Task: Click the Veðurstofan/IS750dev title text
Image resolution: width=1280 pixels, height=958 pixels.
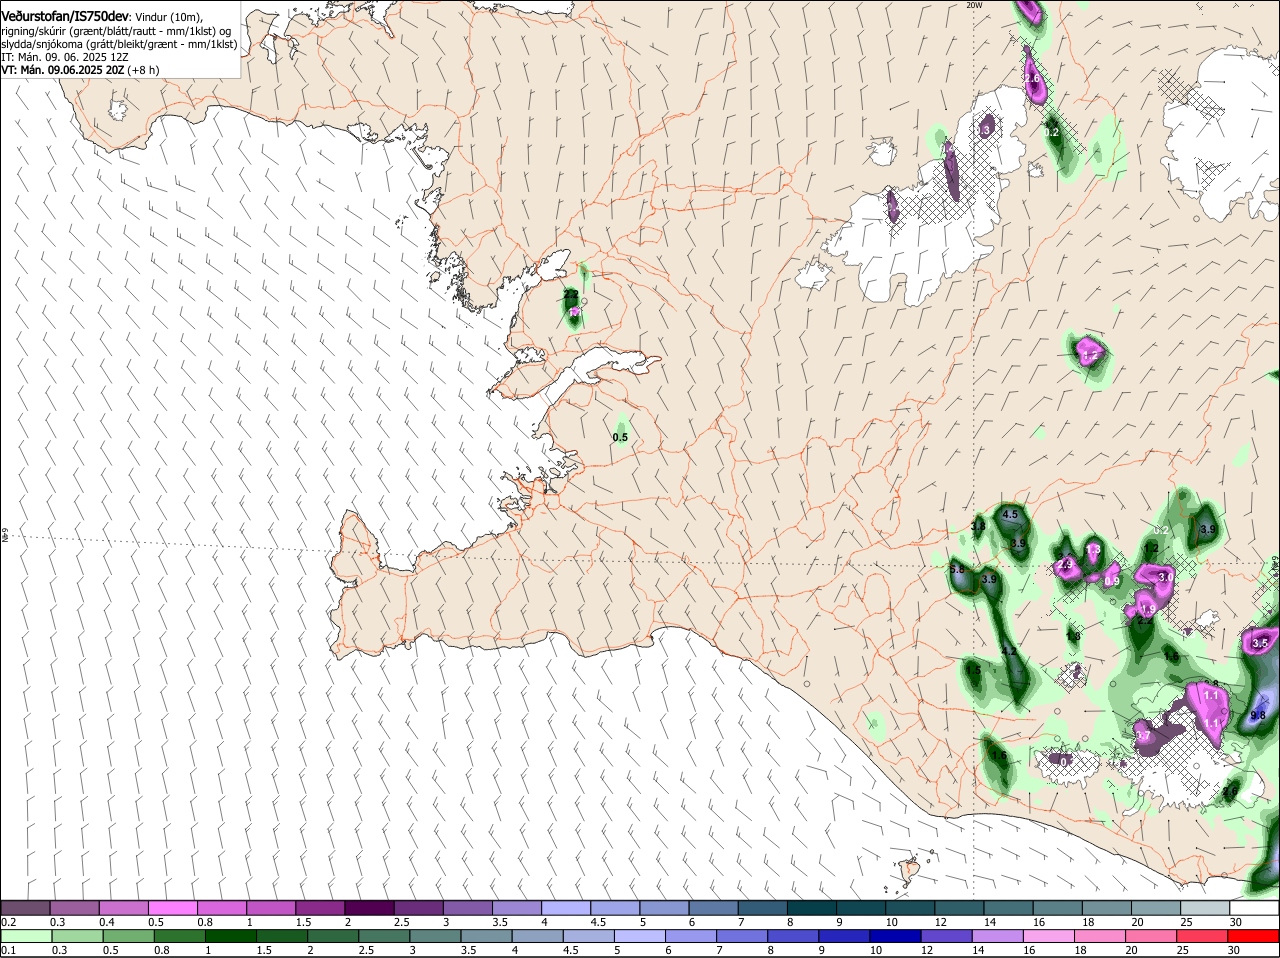Action: tap(64, 17)
